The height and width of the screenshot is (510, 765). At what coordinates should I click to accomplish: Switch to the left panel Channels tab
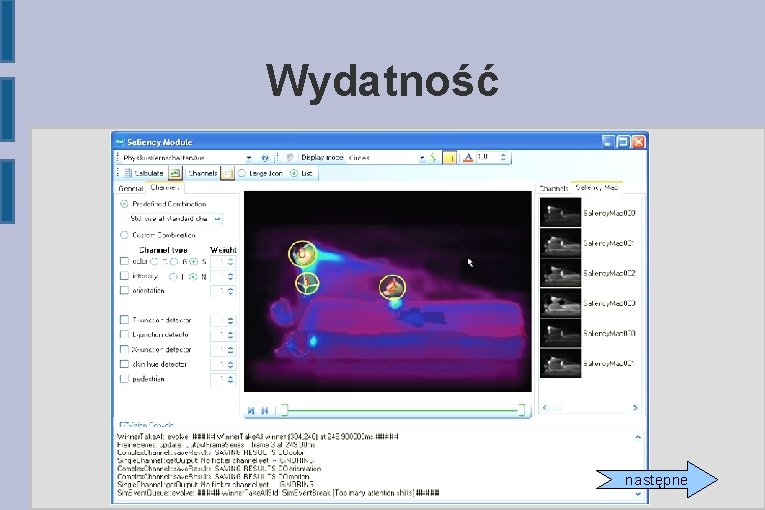click(x=165, y=187)
